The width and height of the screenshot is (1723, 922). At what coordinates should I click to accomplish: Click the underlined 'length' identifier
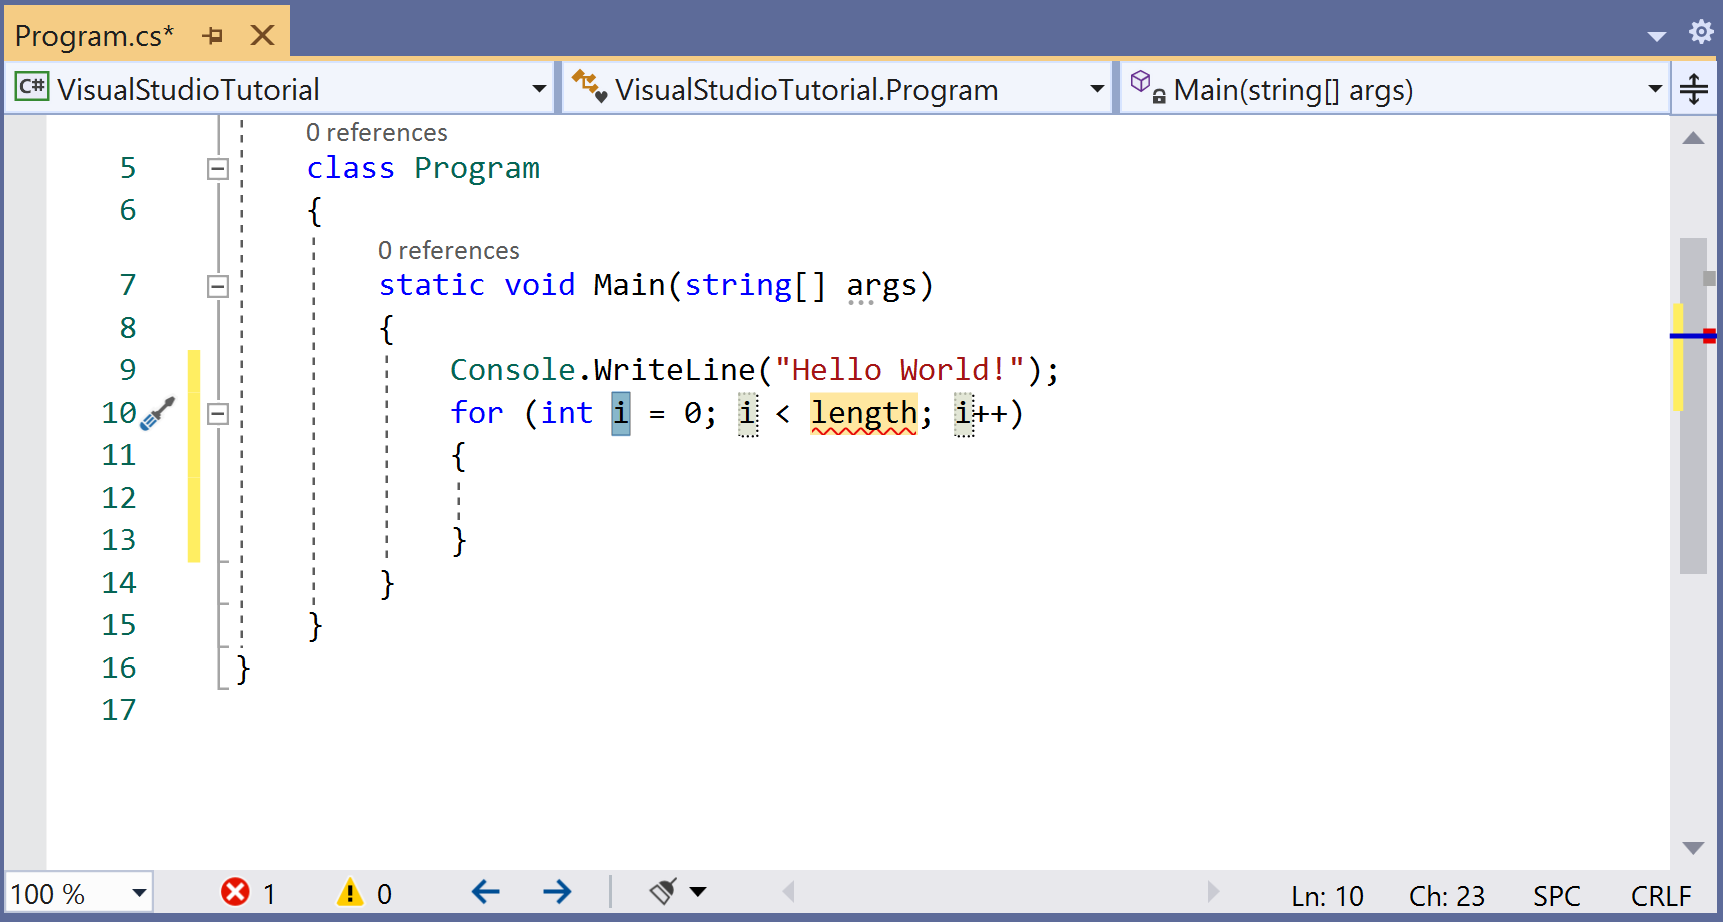864,413
